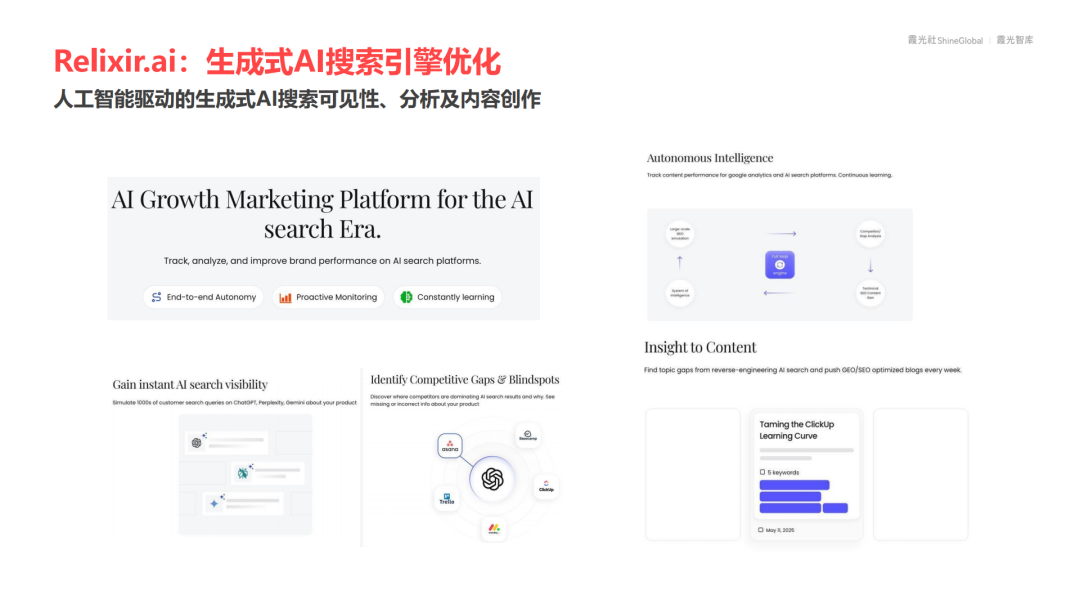
Task: Open the Taming the ClickUp Learning Curve card
Action: (807, 475)
